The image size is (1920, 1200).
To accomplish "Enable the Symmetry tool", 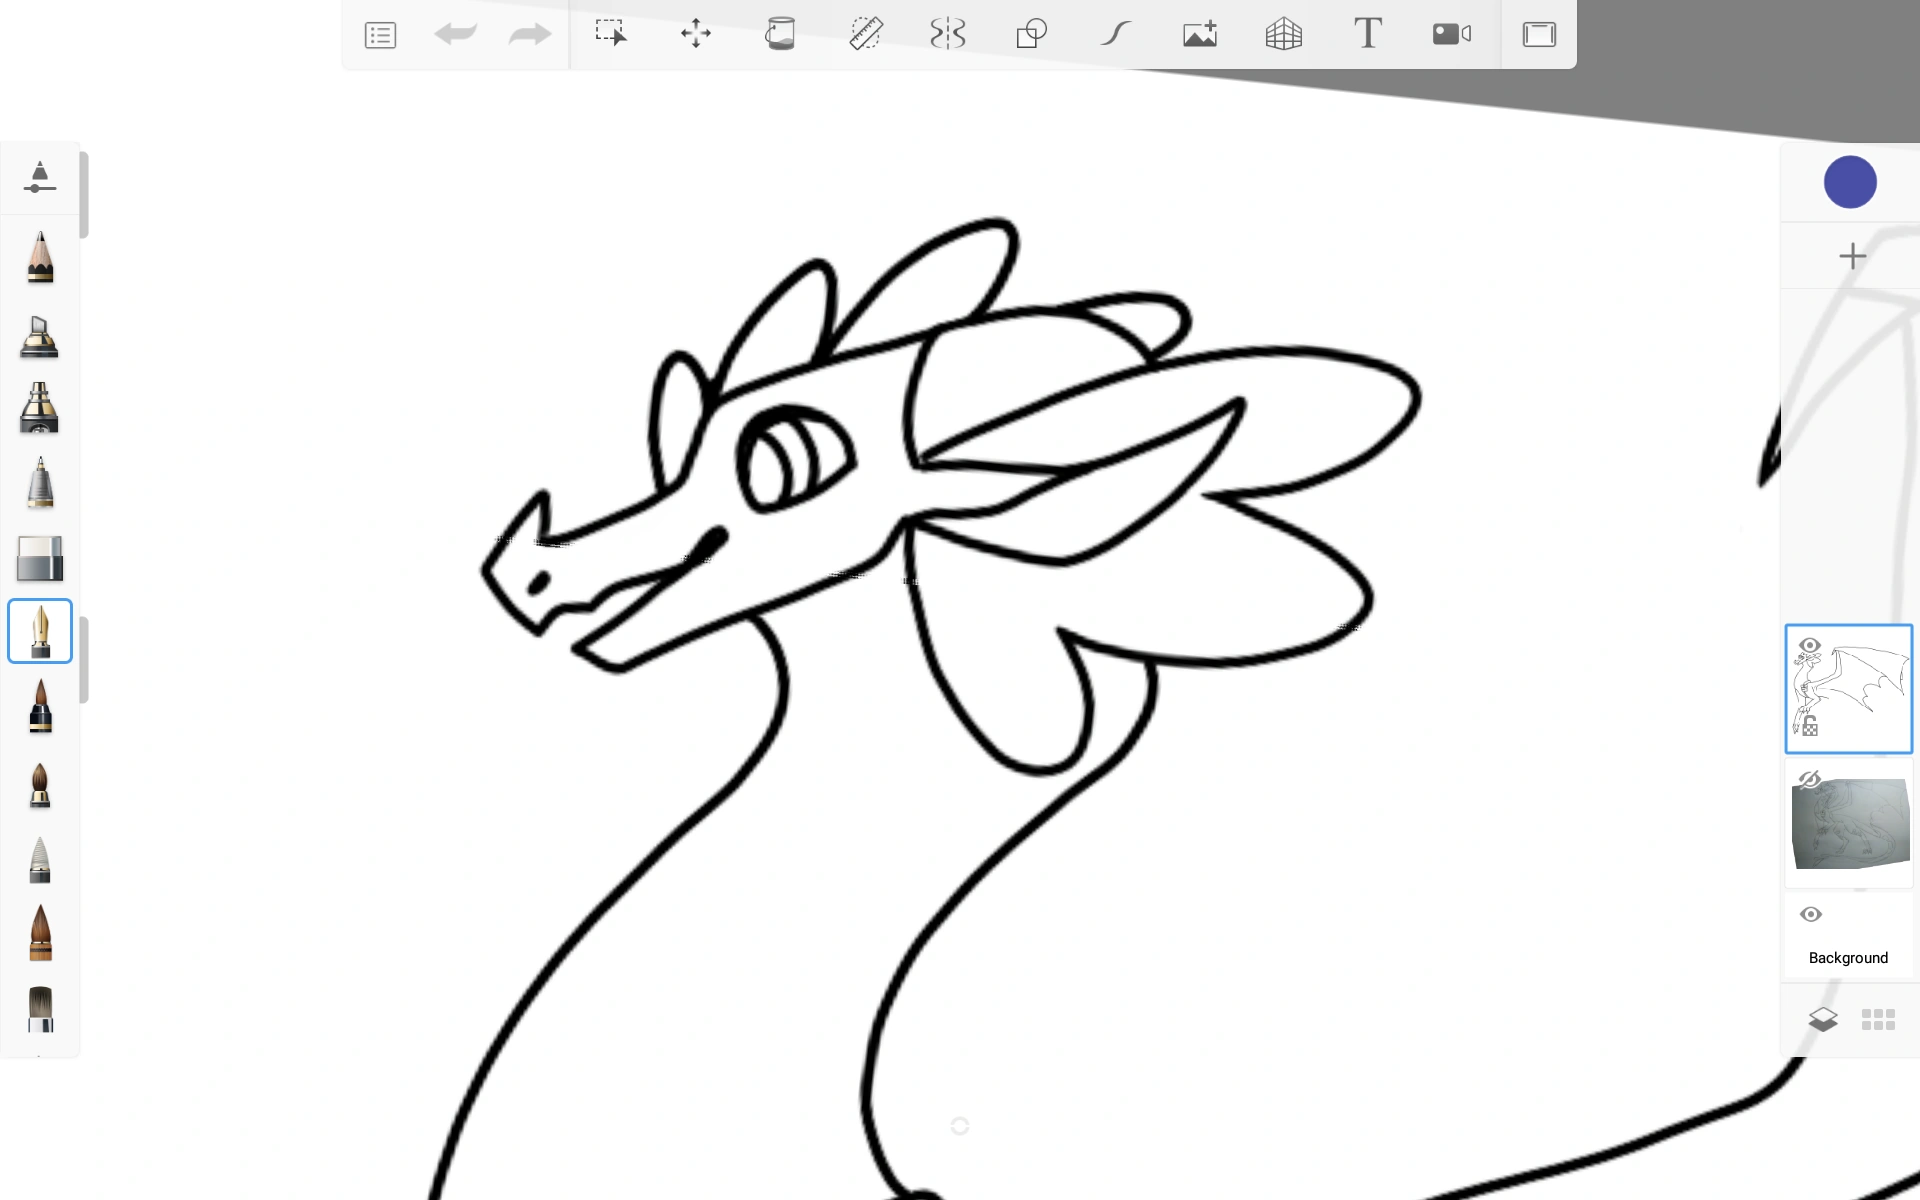I will click(947, 34).
